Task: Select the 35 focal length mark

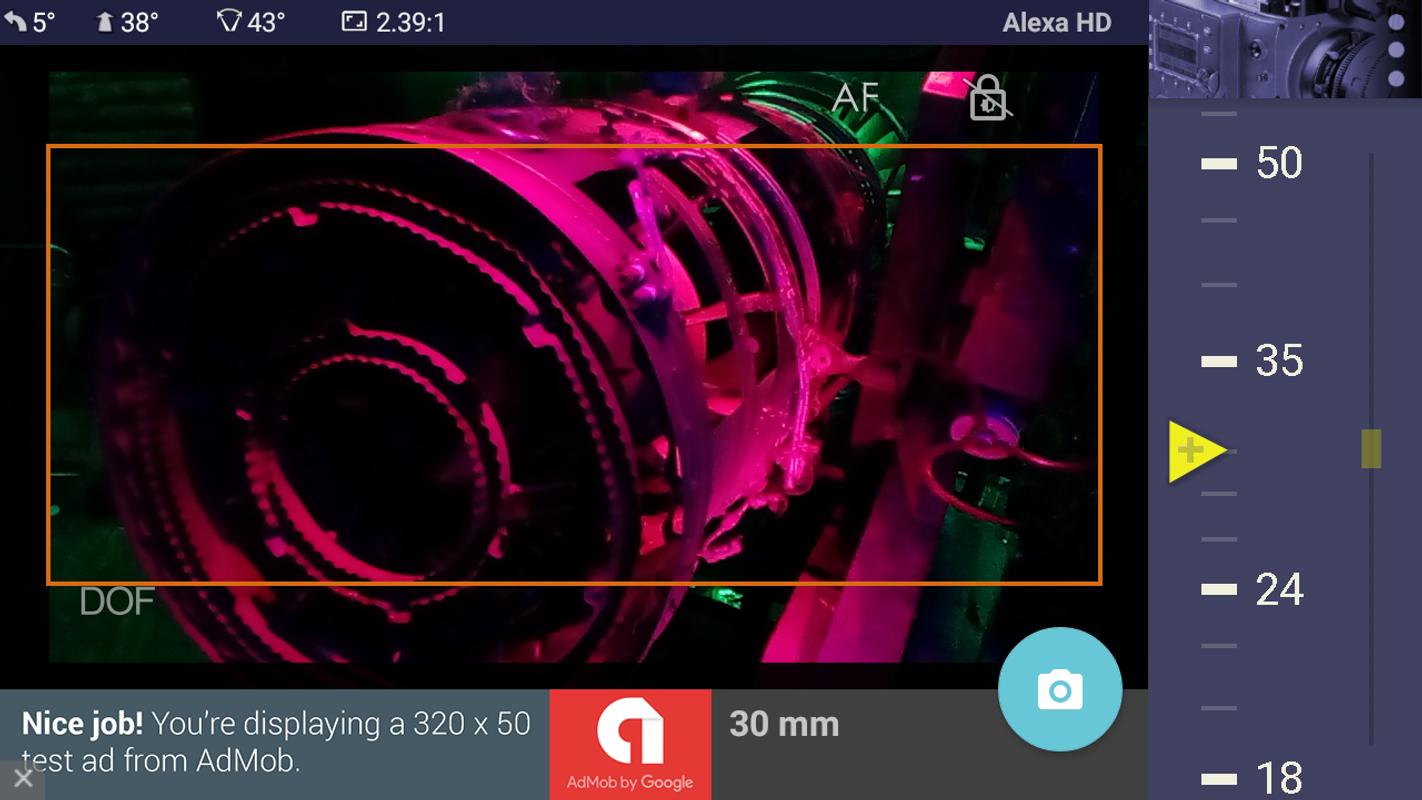Action: pos(1252,361)
